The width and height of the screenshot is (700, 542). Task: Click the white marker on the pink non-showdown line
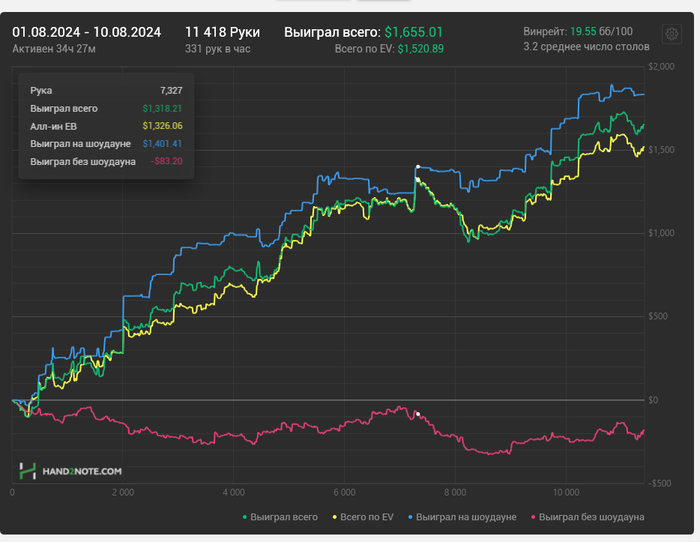click(418, 414)
